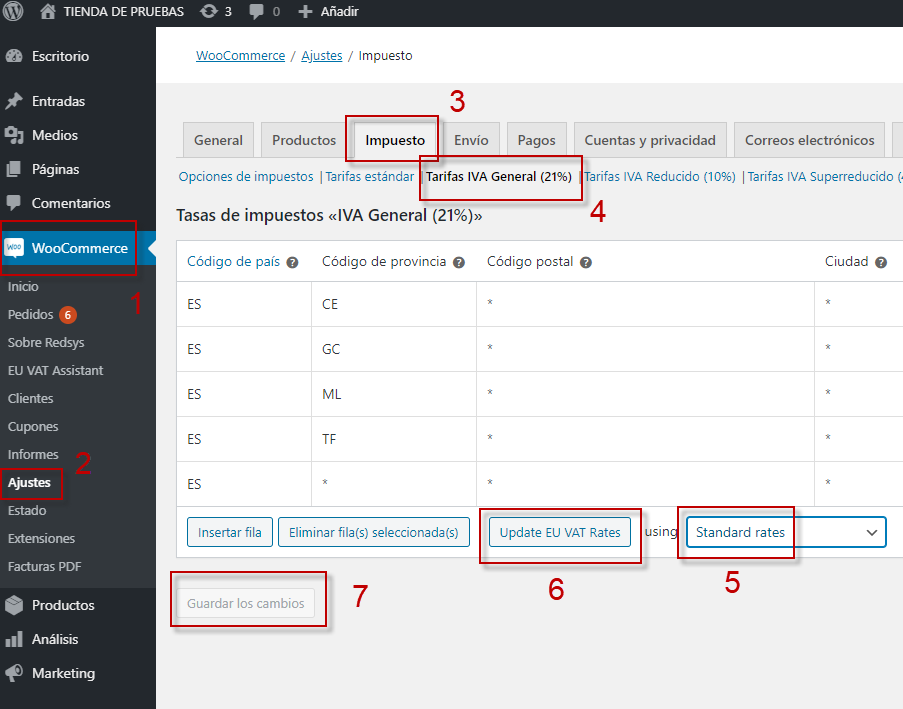The width and height of the screenshot is (903, 709).
Task: Select the Impuesto tab
Action: (395, 140)
